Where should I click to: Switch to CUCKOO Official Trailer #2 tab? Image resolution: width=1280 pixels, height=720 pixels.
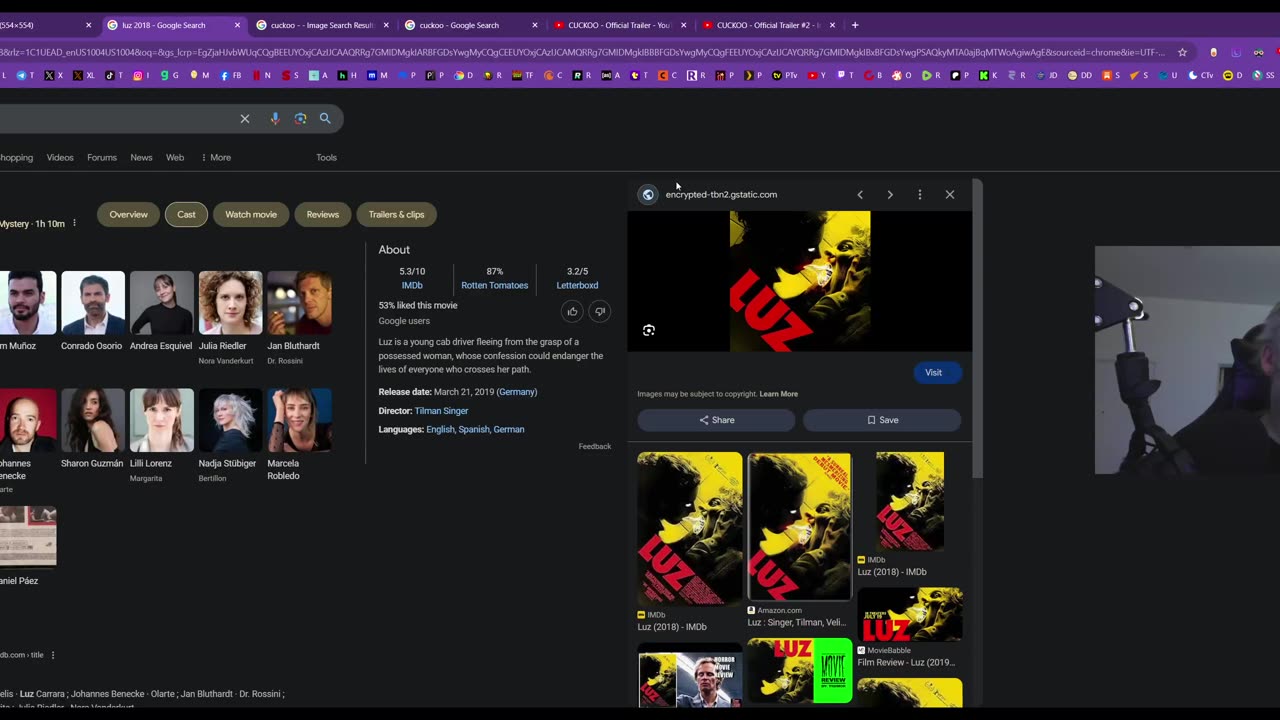(769, 25)
